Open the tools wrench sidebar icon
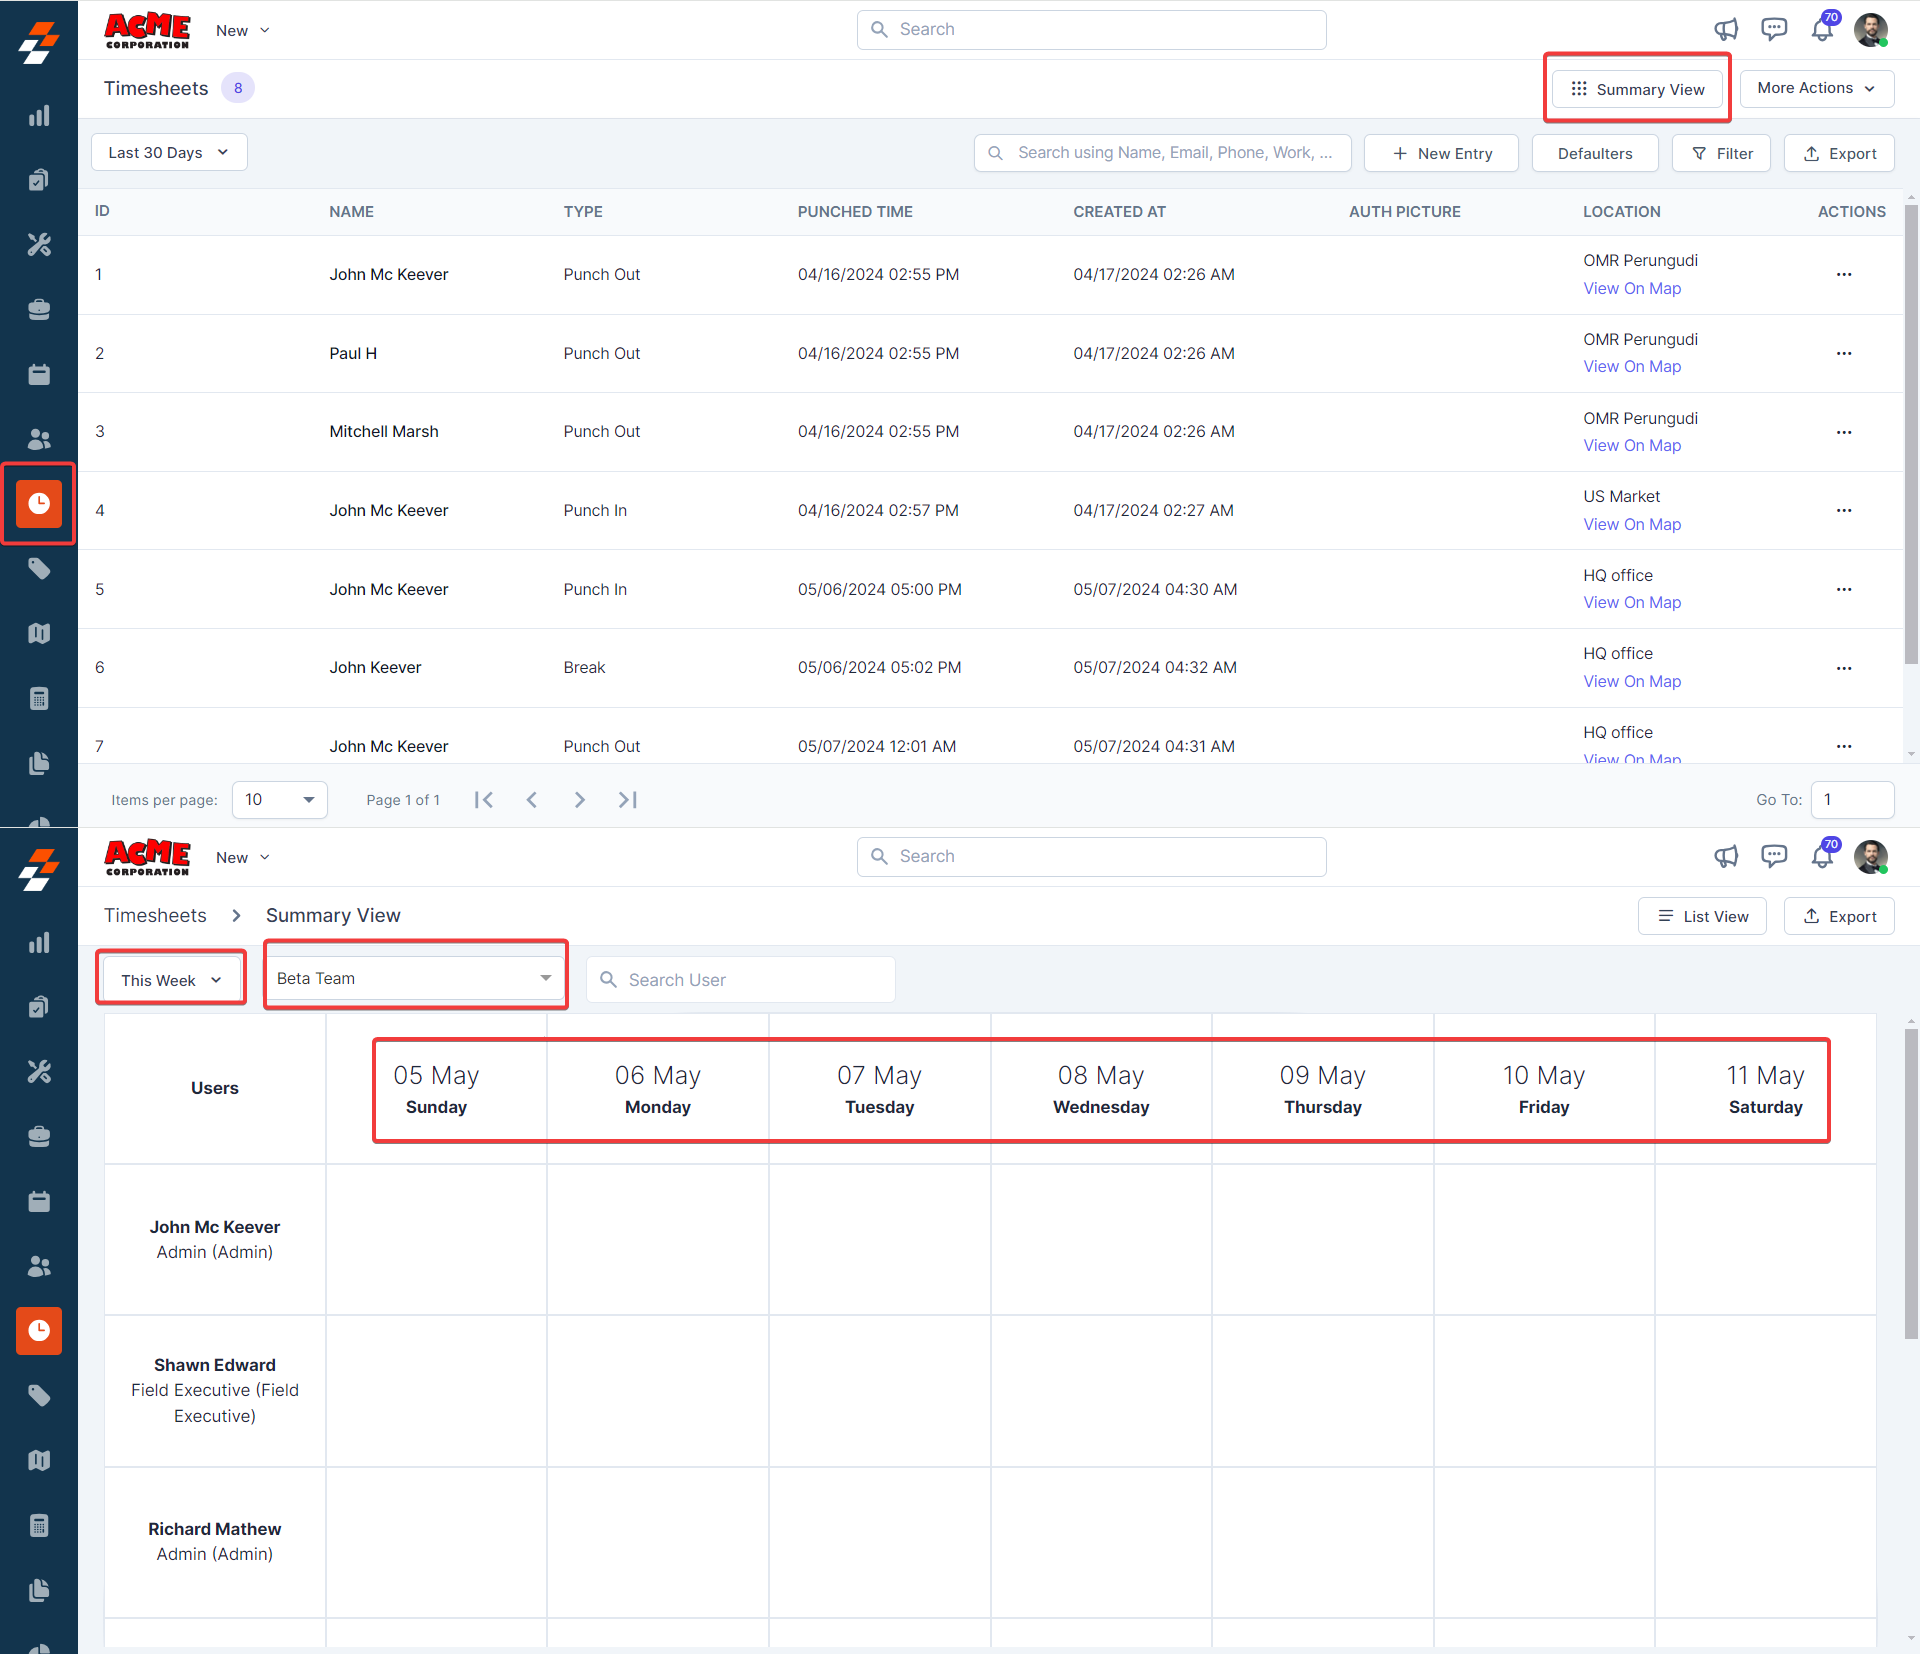Image resolution: width=1920 pixels, height=1654 pixels. tap(39, 245)
